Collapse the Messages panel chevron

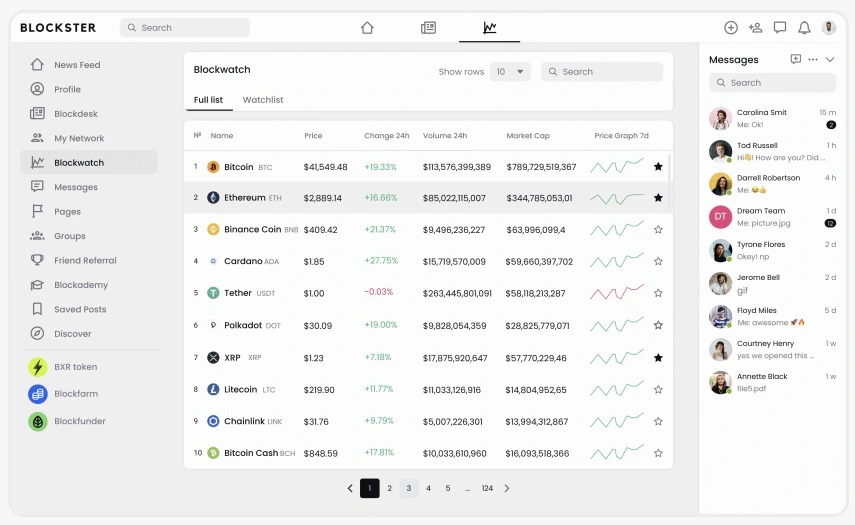[830, 59]
